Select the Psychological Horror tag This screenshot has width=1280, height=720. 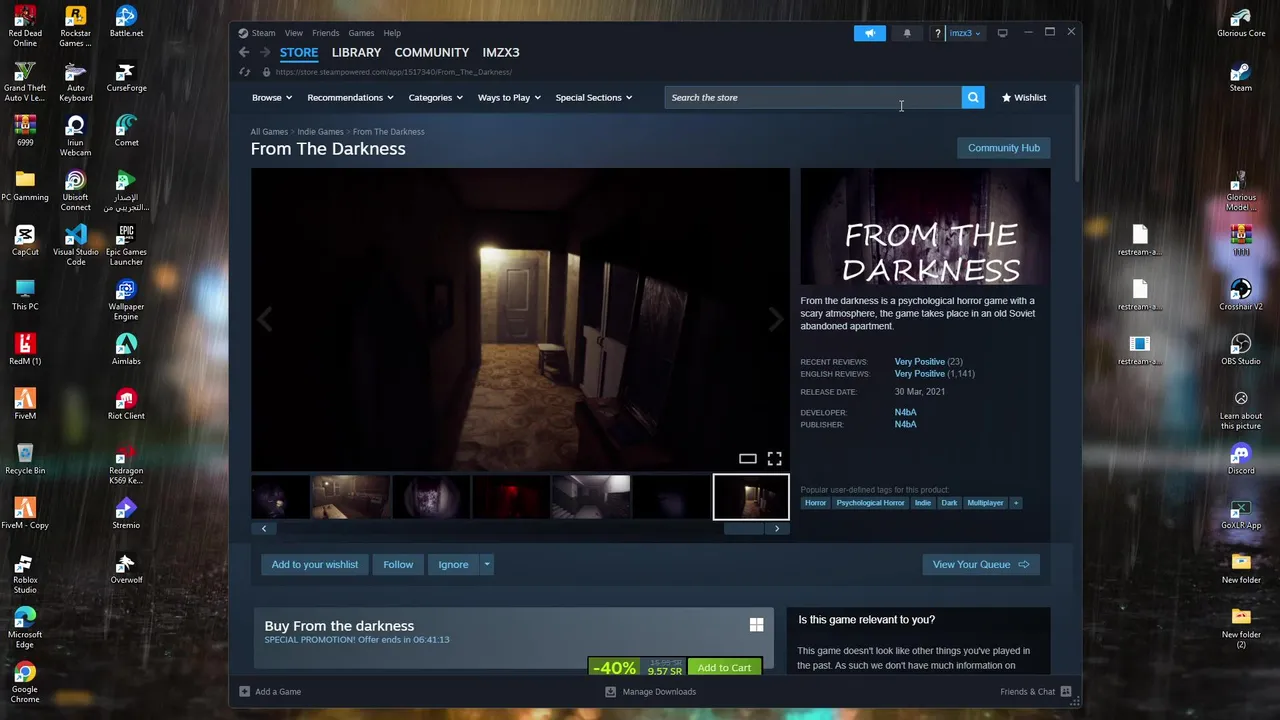pyautogui.click(x=870, y=503)
